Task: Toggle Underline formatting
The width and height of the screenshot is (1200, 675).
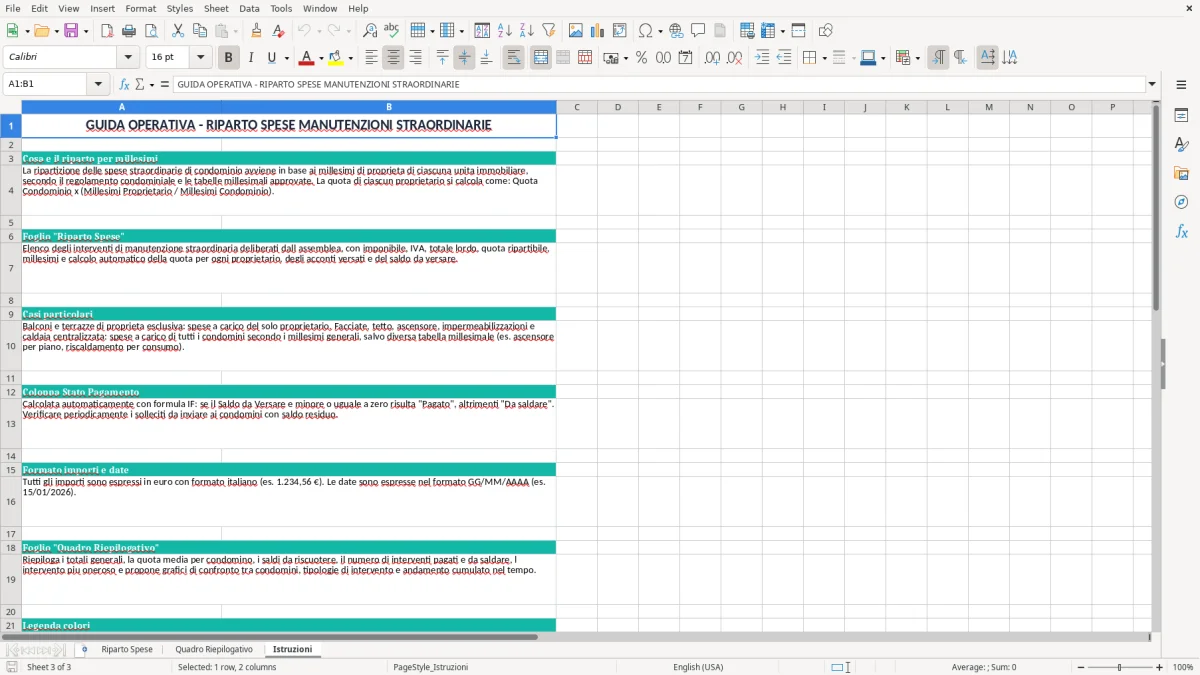Action: coord(272,58)
